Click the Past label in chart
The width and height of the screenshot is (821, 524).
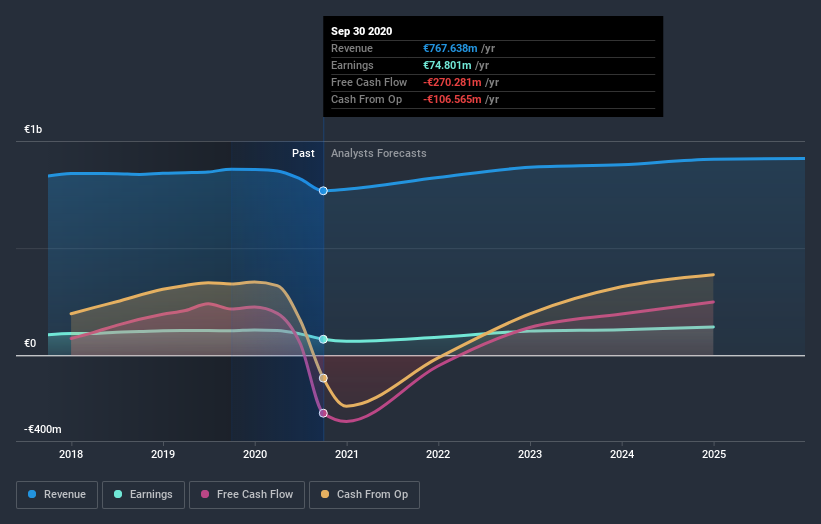(x=303, y=153)
